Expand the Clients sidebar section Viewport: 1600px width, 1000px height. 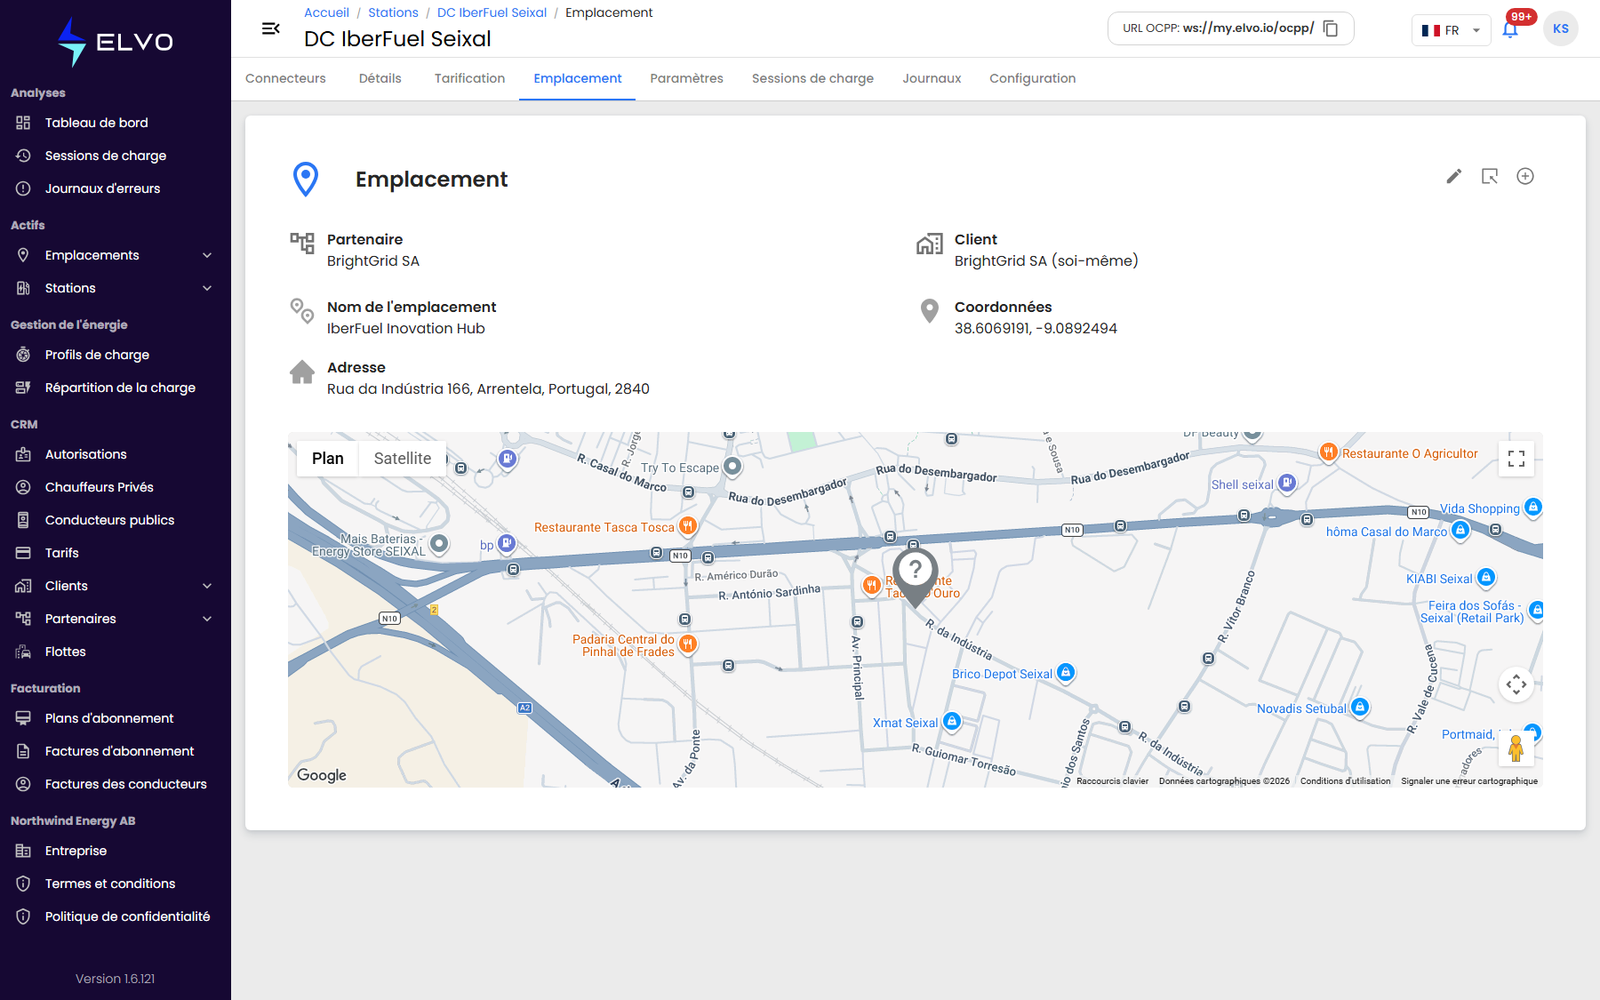115,586
